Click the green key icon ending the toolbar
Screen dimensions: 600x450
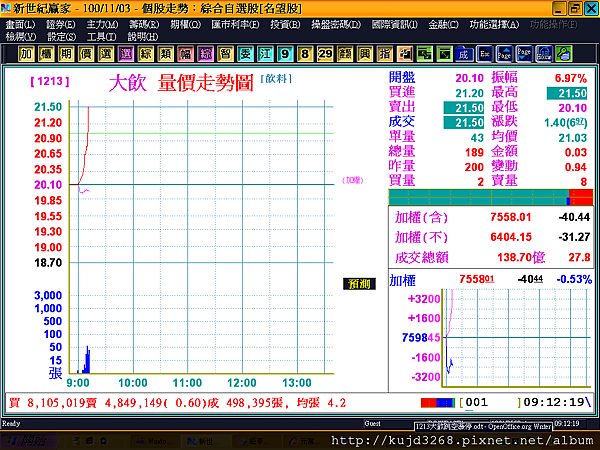pyautogui.click(x=564, y=54)
